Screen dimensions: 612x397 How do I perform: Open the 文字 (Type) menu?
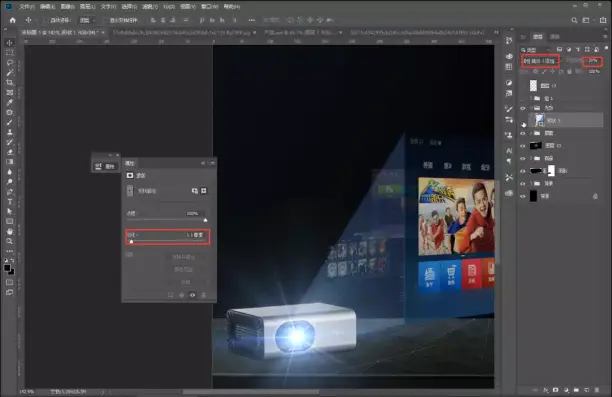pos(108,7)
